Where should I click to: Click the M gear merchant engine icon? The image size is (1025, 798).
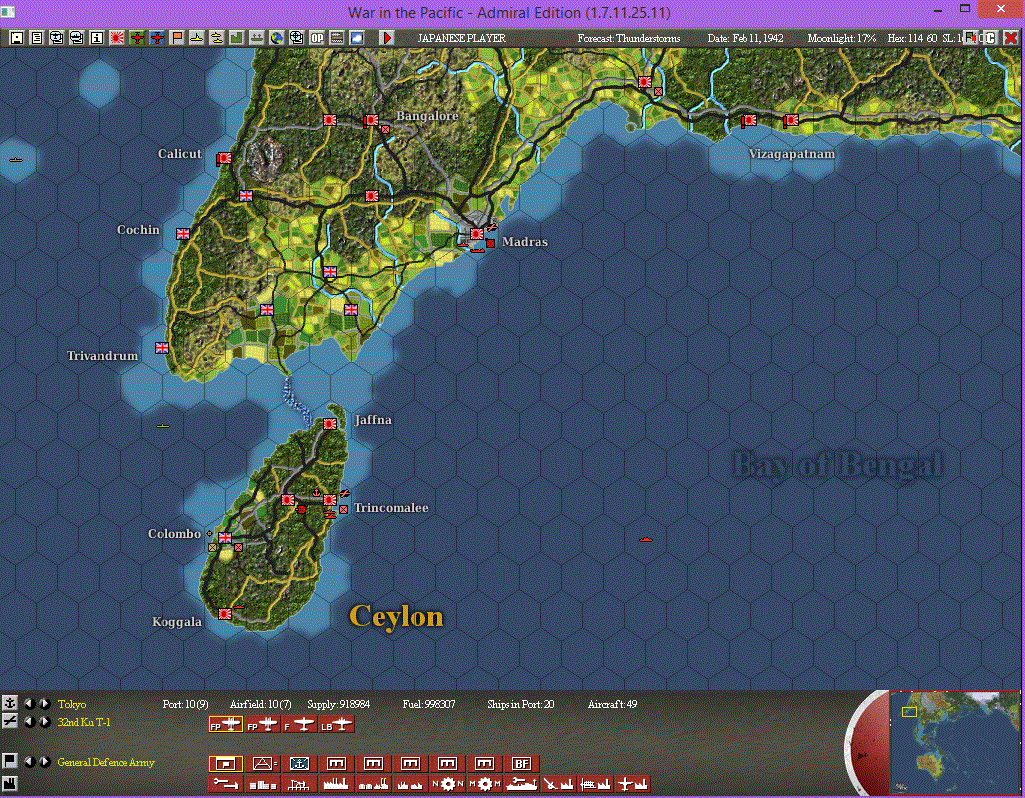point(484,784)
